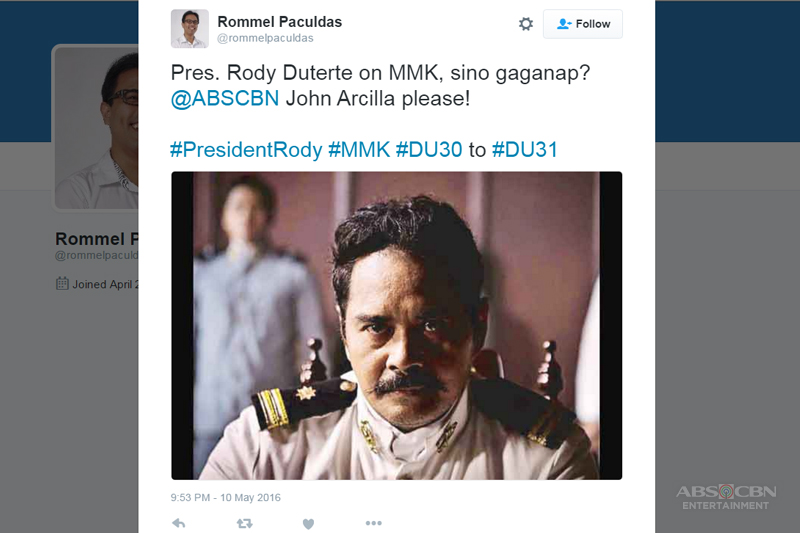The width and height of the screenshot is (800, 533).
Task: Click the background profile name Rommel
Action: tap(90, 239)
